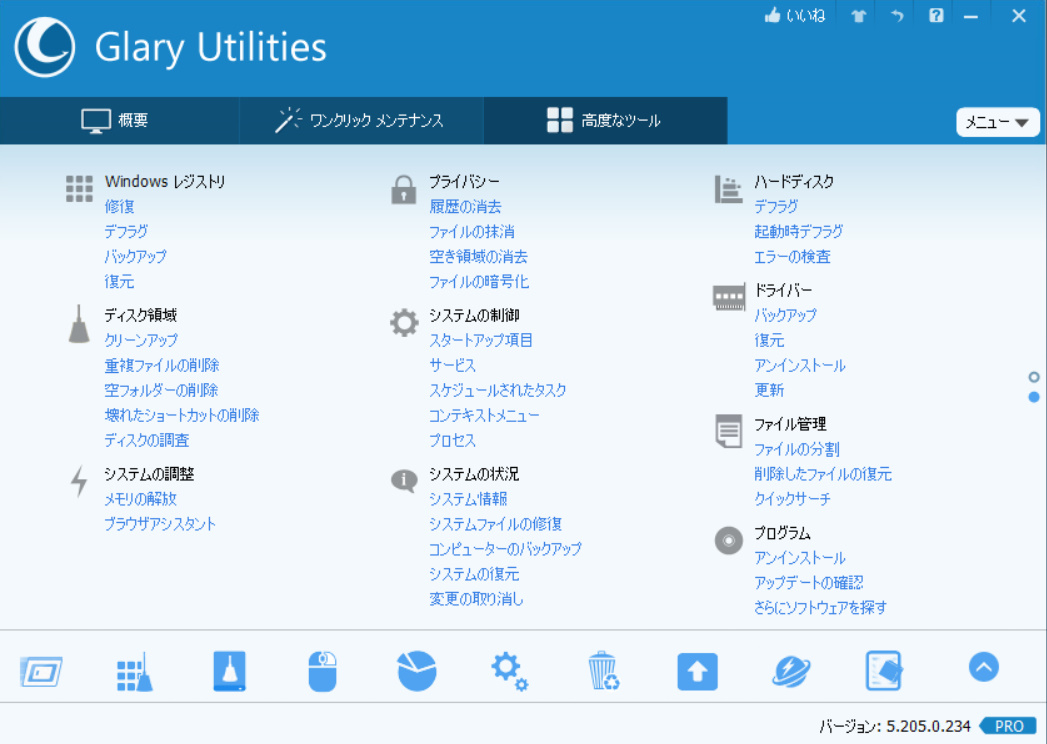Click the プライバシー padlock icon

403,190
